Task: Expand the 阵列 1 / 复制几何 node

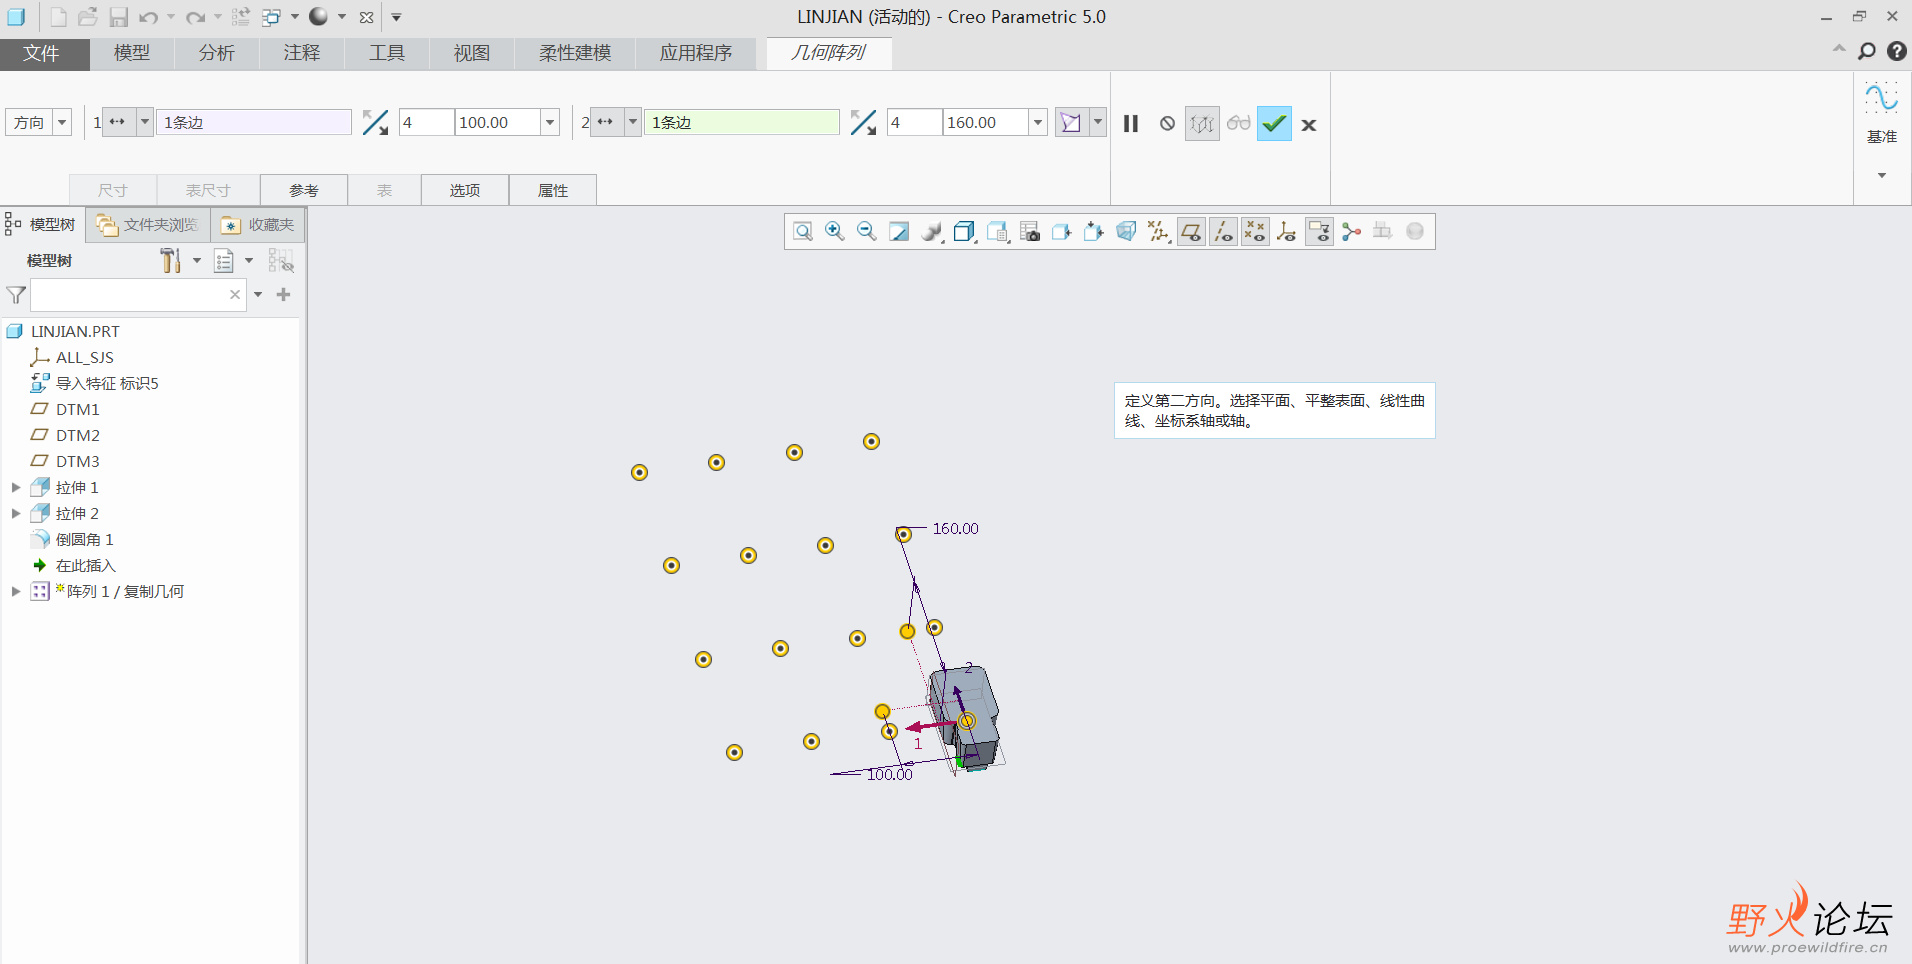Action: (16, 591)
